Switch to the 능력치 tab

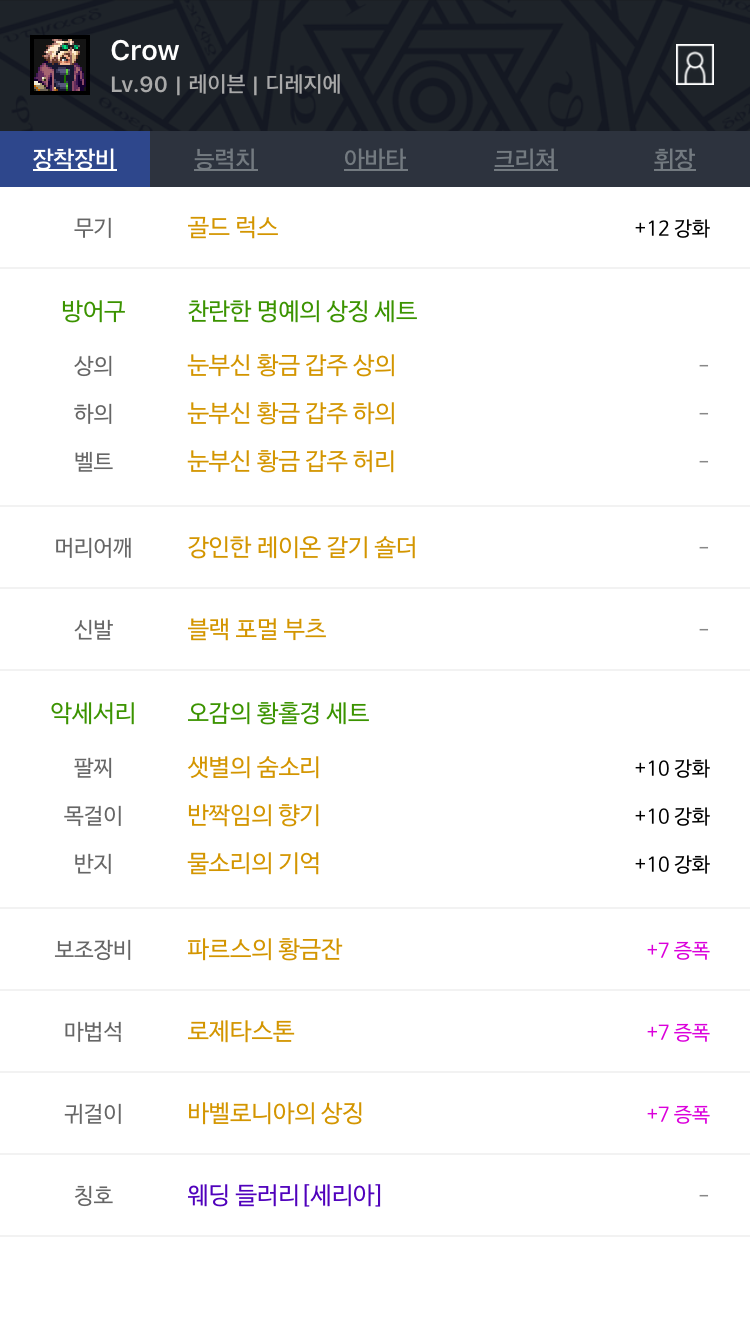(225, 159)
